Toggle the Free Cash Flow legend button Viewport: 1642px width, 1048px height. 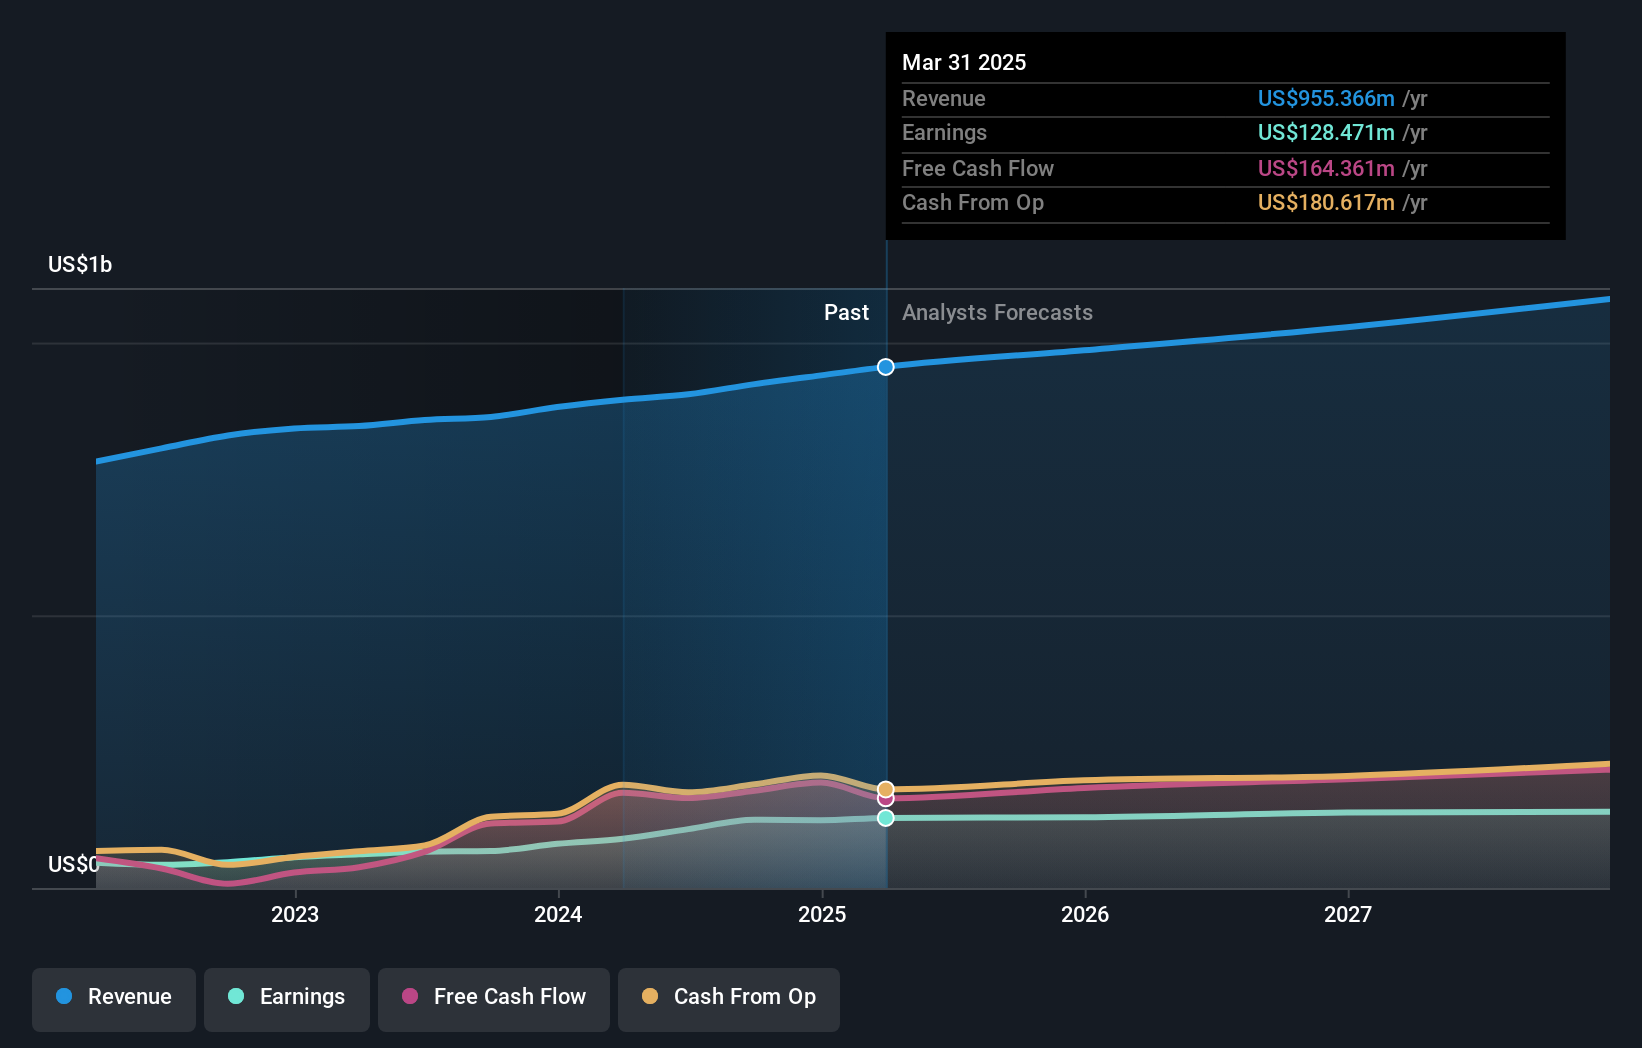point(494,999)
